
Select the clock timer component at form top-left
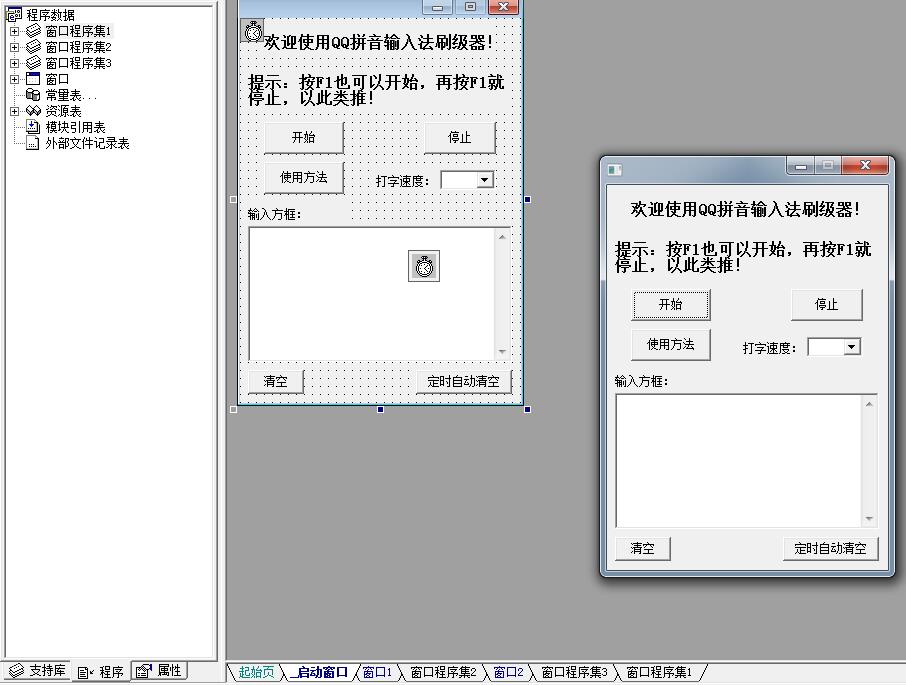point(253,31)
